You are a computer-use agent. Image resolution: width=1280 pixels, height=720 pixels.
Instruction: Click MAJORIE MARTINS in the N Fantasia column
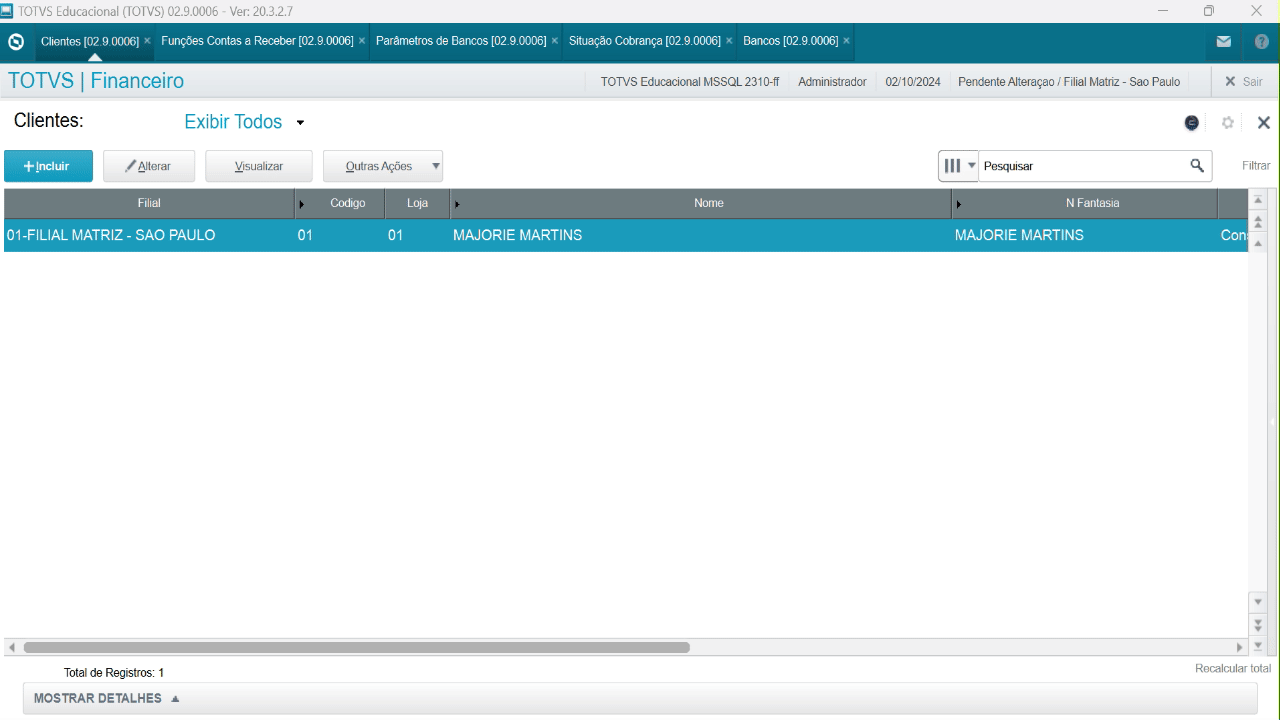click(1019, 236)
